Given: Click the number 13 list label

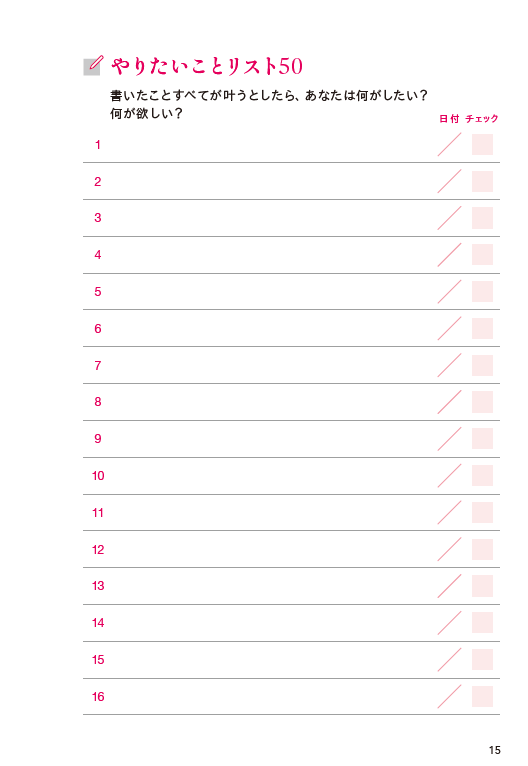Looking at the screenshot, I should [x=98, y=586].
